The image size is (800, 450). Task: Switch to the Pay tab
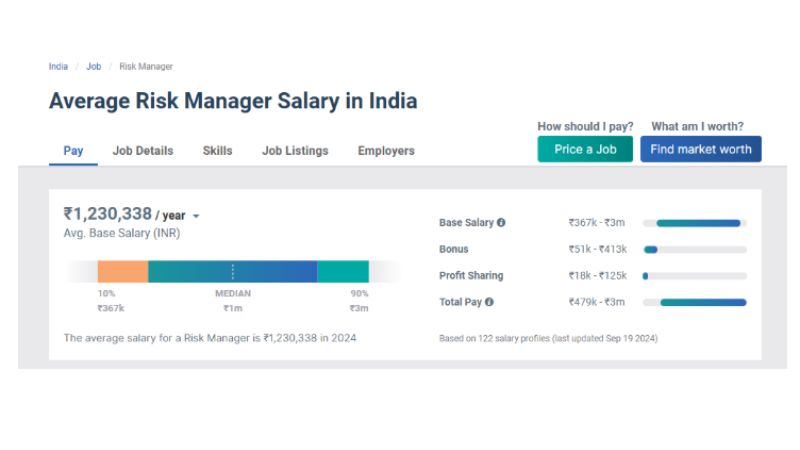coord(73,151)
